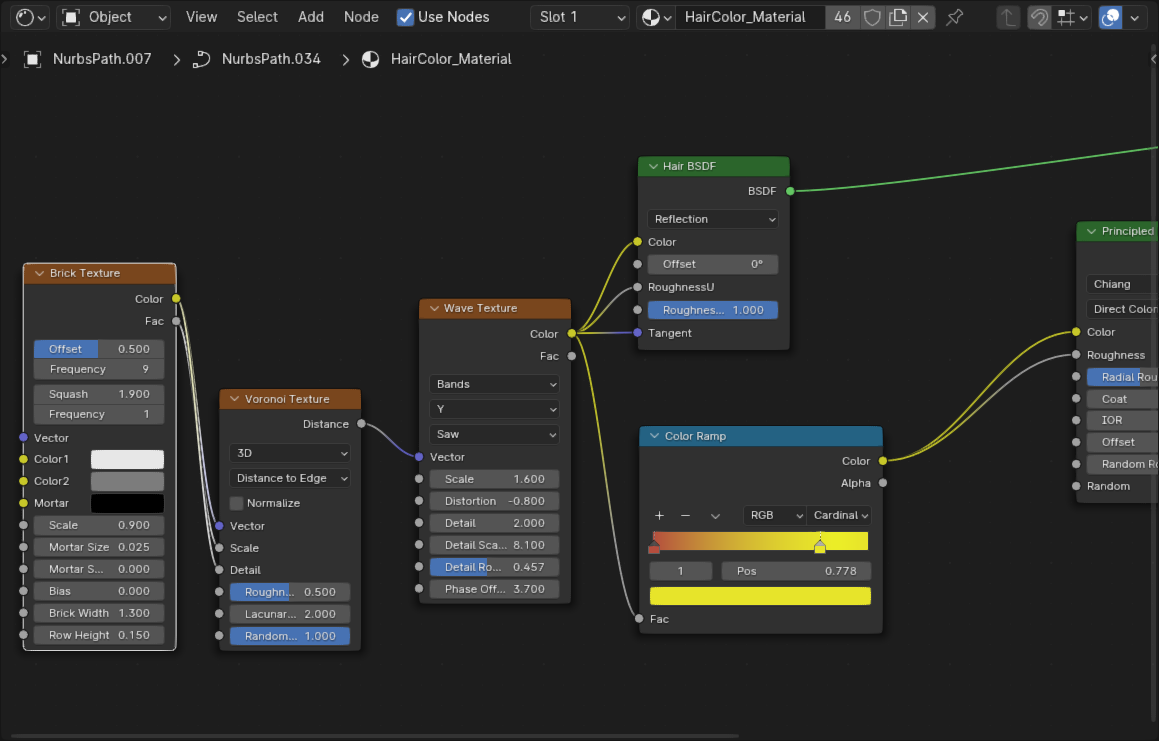Collapse the Color Ramp node

point(654,436)
